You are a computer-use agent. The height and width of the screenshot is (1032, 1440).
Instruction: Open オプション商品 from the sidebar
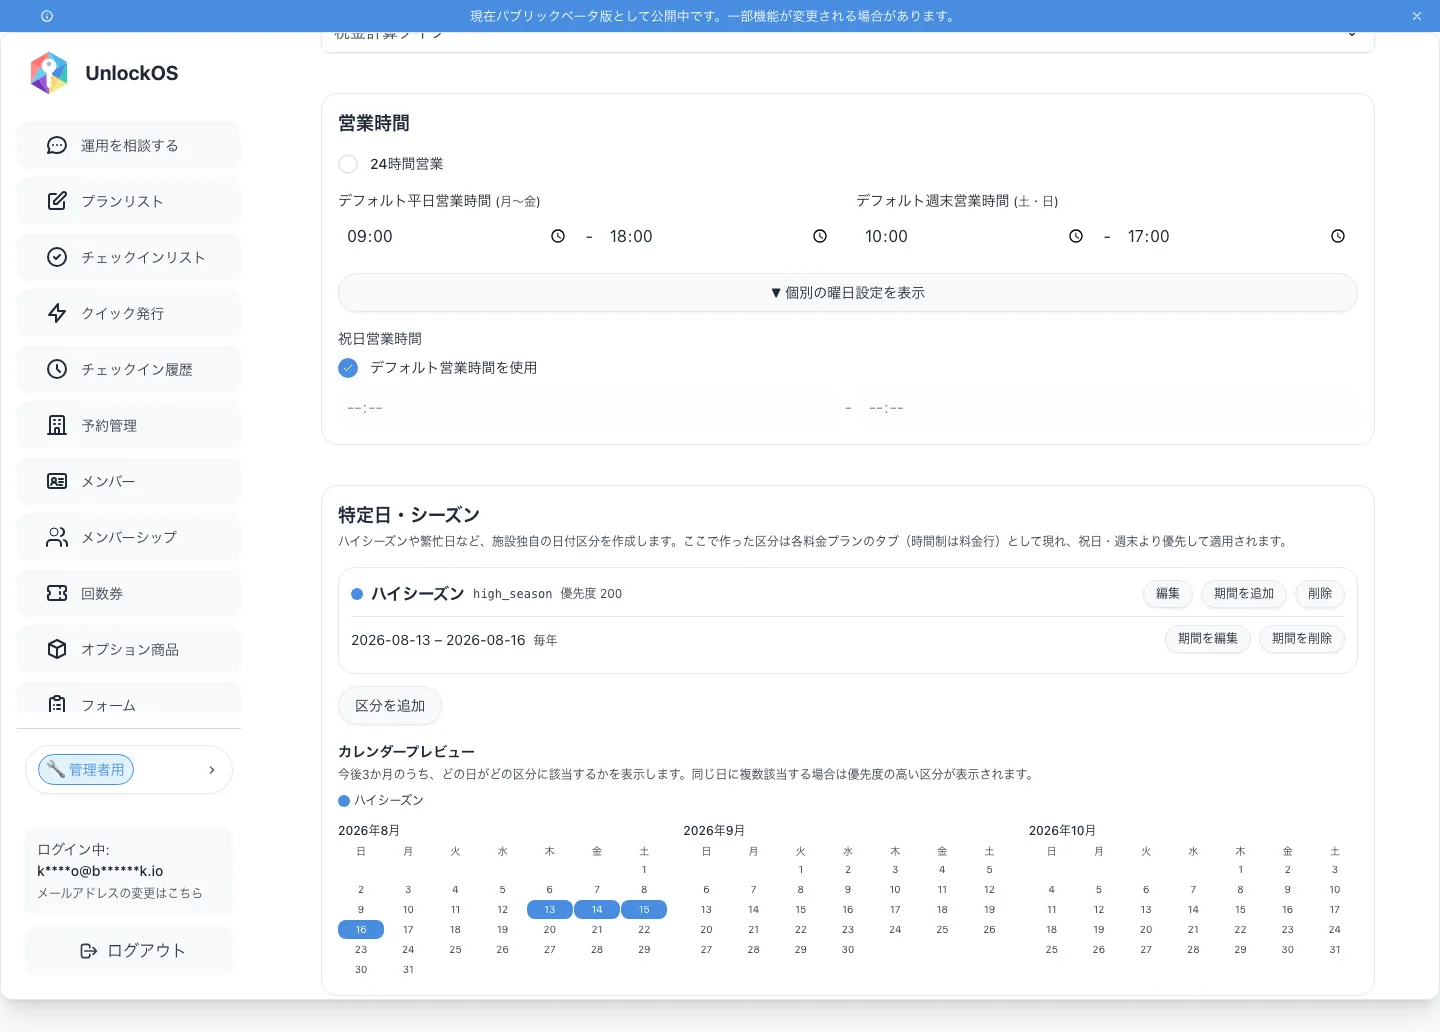[129, 649]
